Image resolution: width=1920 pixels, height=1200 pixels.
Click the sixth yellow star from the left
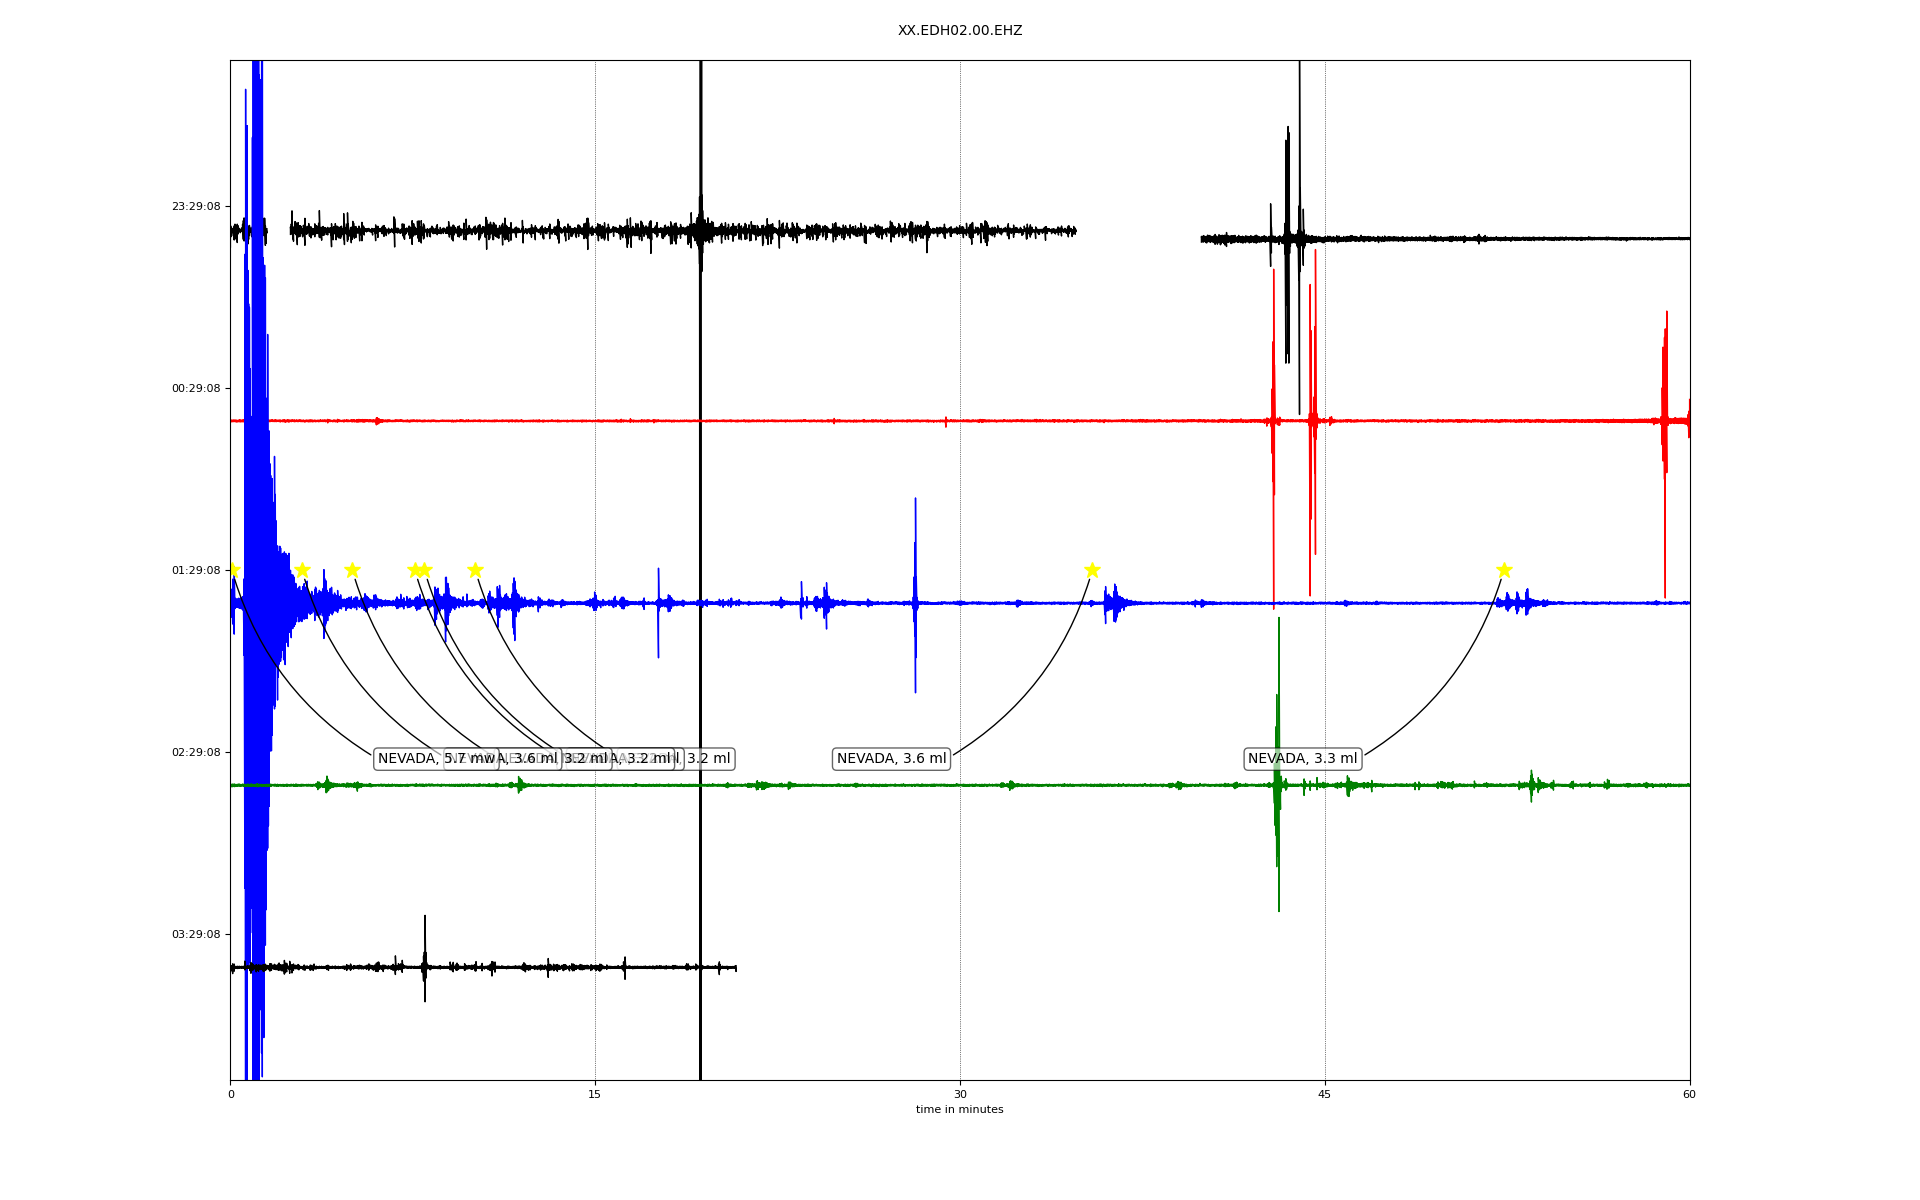[475, 570]
